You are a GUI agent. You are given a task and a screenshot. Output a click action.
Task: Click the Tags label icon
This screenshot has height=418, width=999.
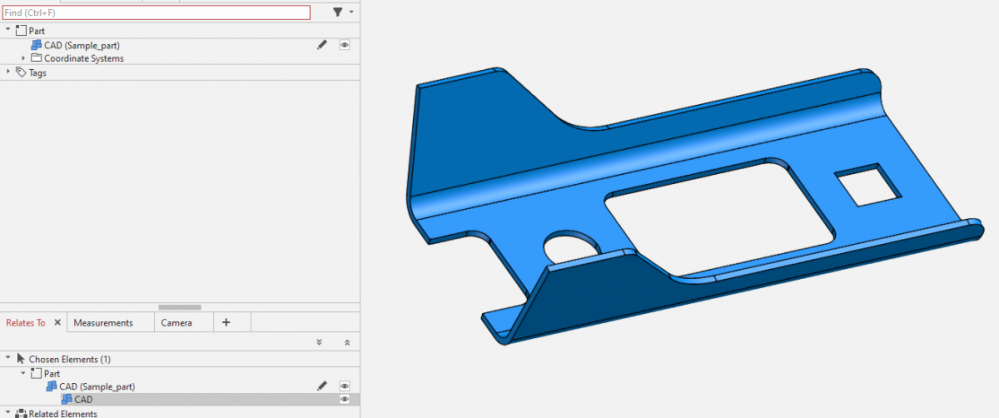click(21, 72)
